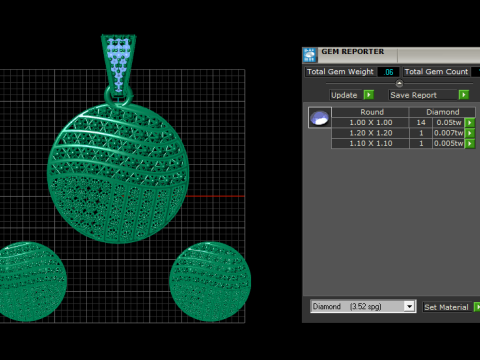This screenshot has width=480, height=360.
Task: Click green arrow for 1.10 X 1.10 row
Action: [470, 143]
